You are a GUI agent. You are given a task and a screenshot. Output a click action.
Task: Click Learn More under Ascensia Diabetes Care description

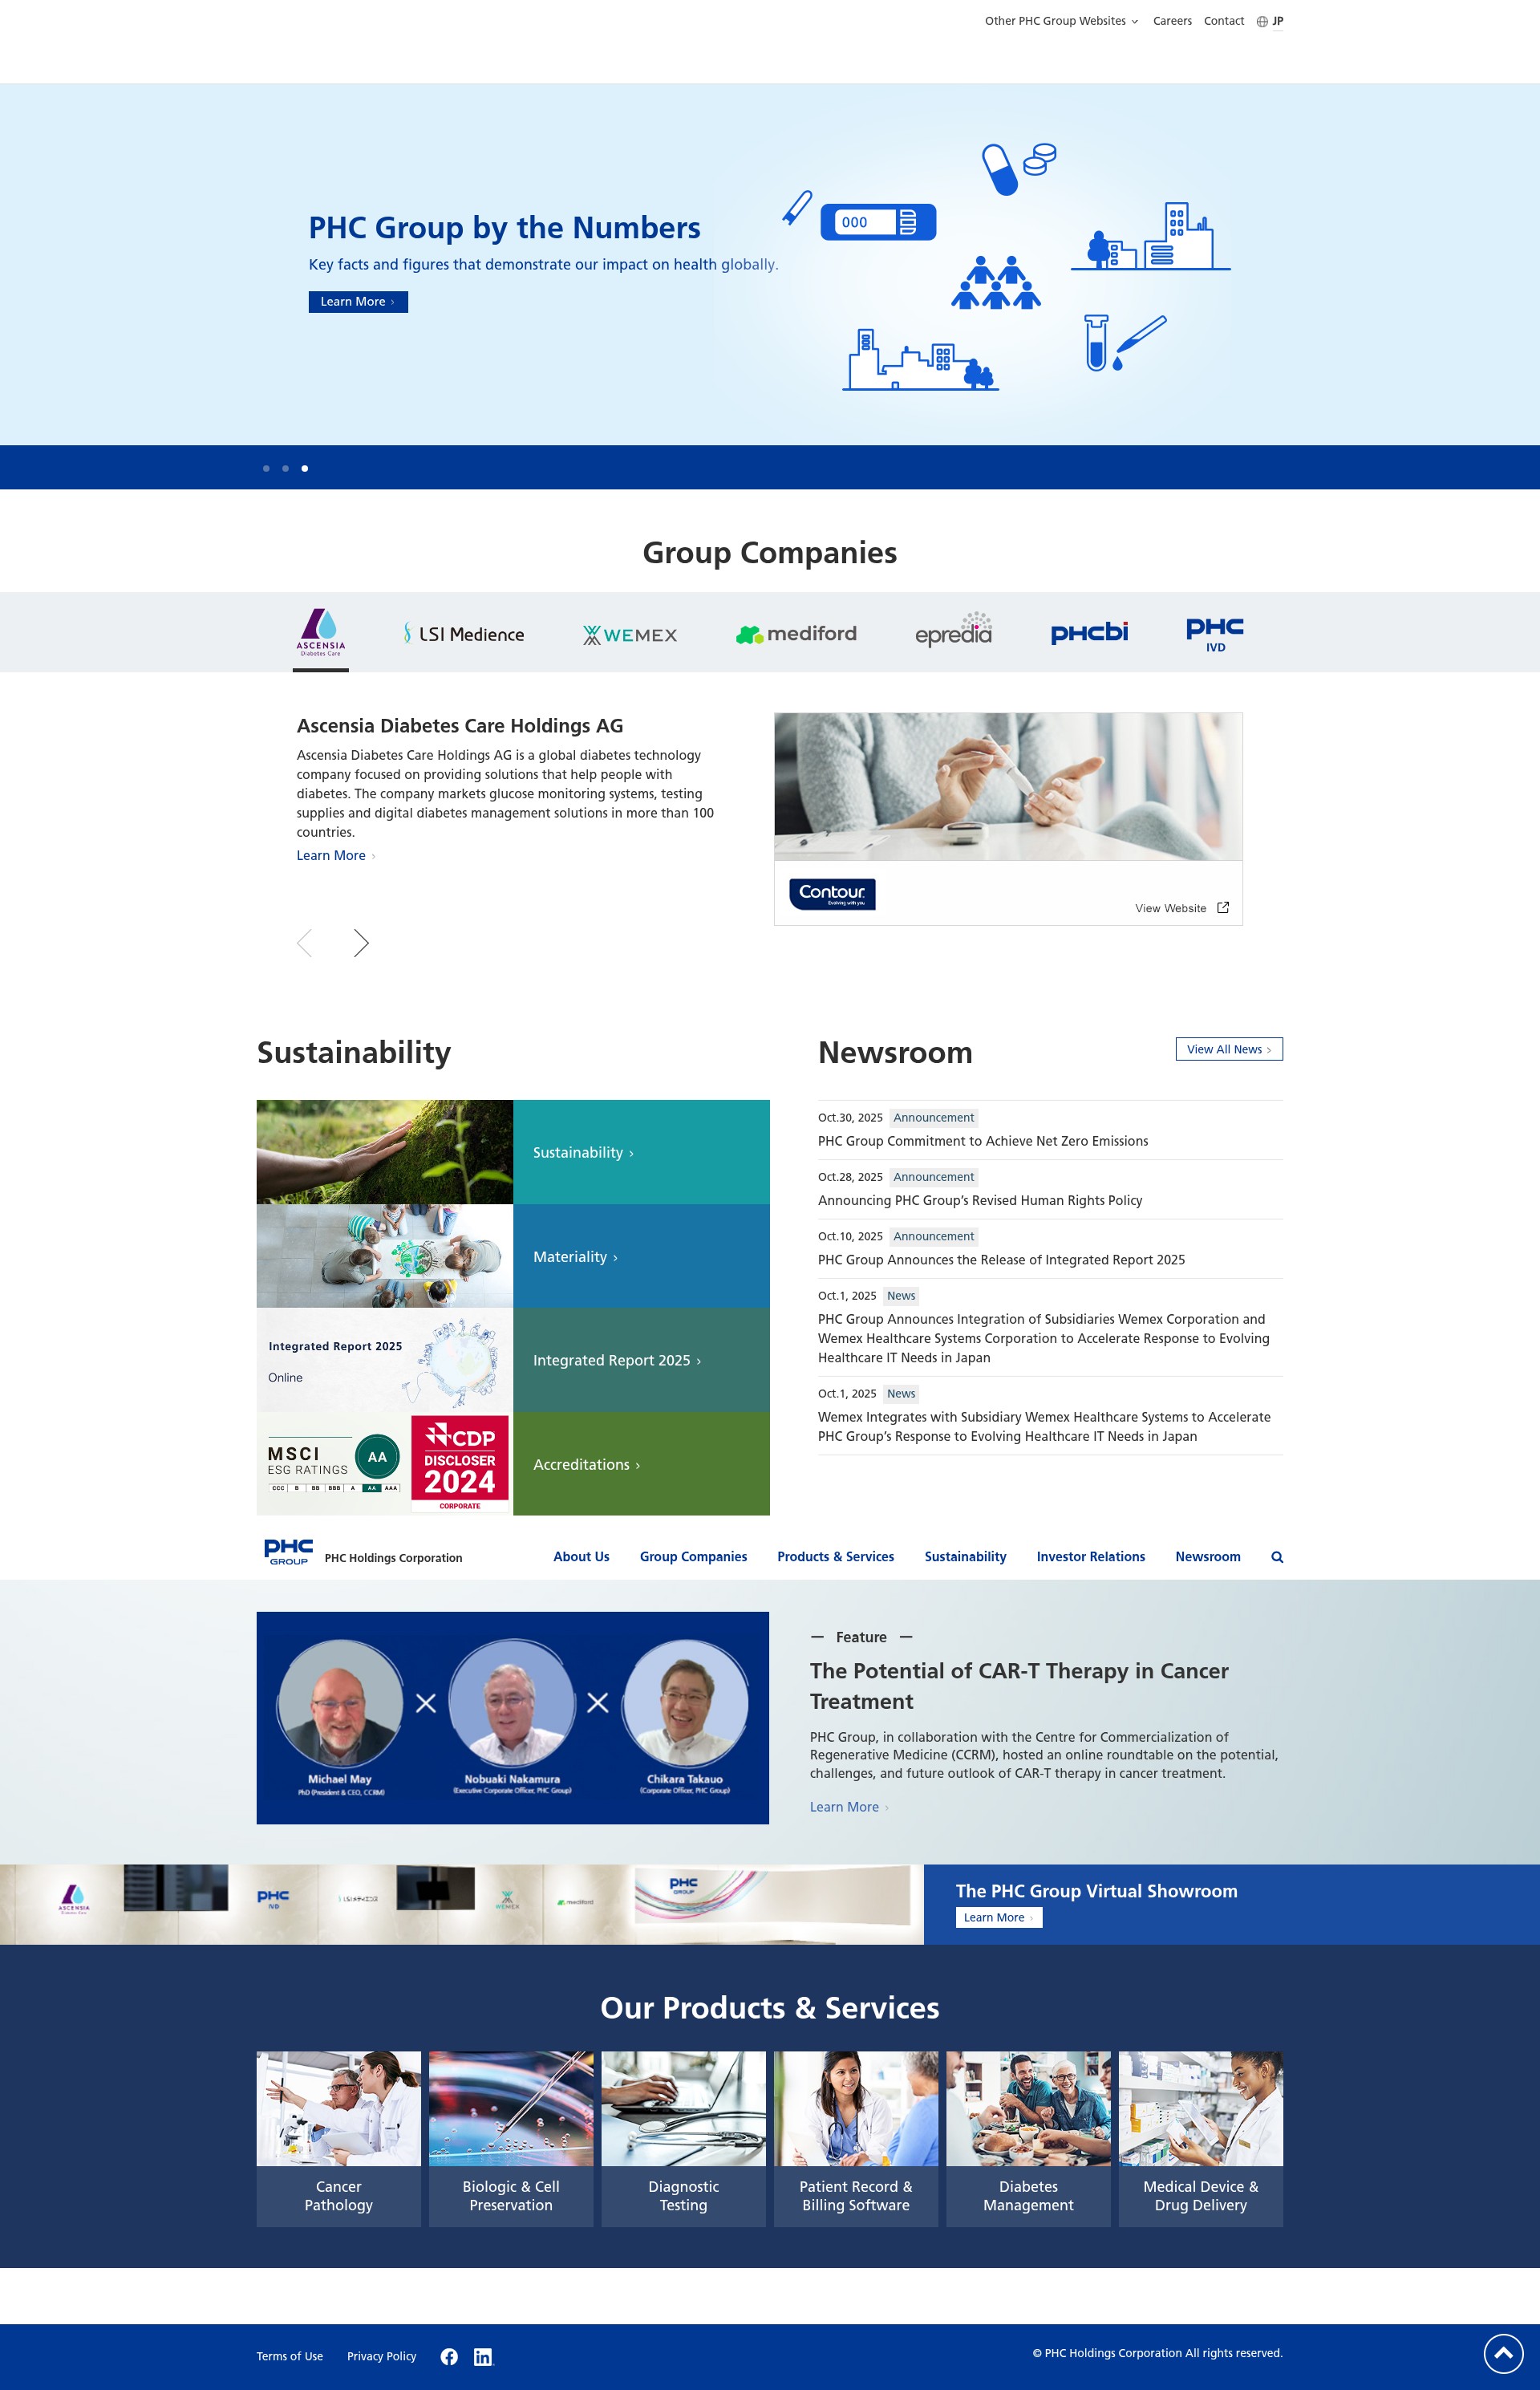[x=336, y=856]
